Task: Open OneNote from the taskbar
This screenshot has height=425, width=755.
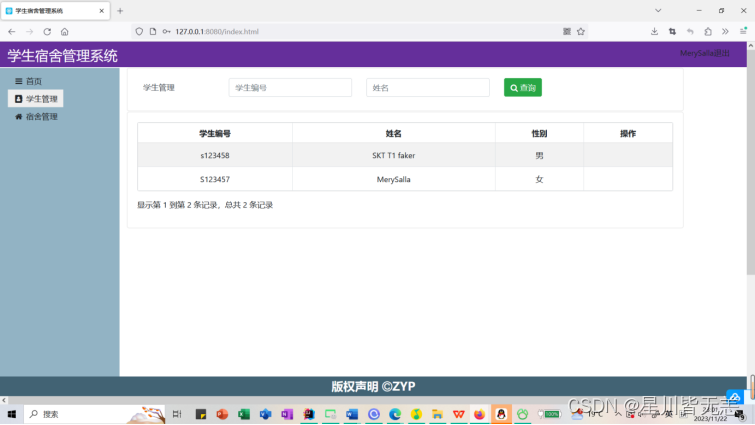Action: click(287, 414)
